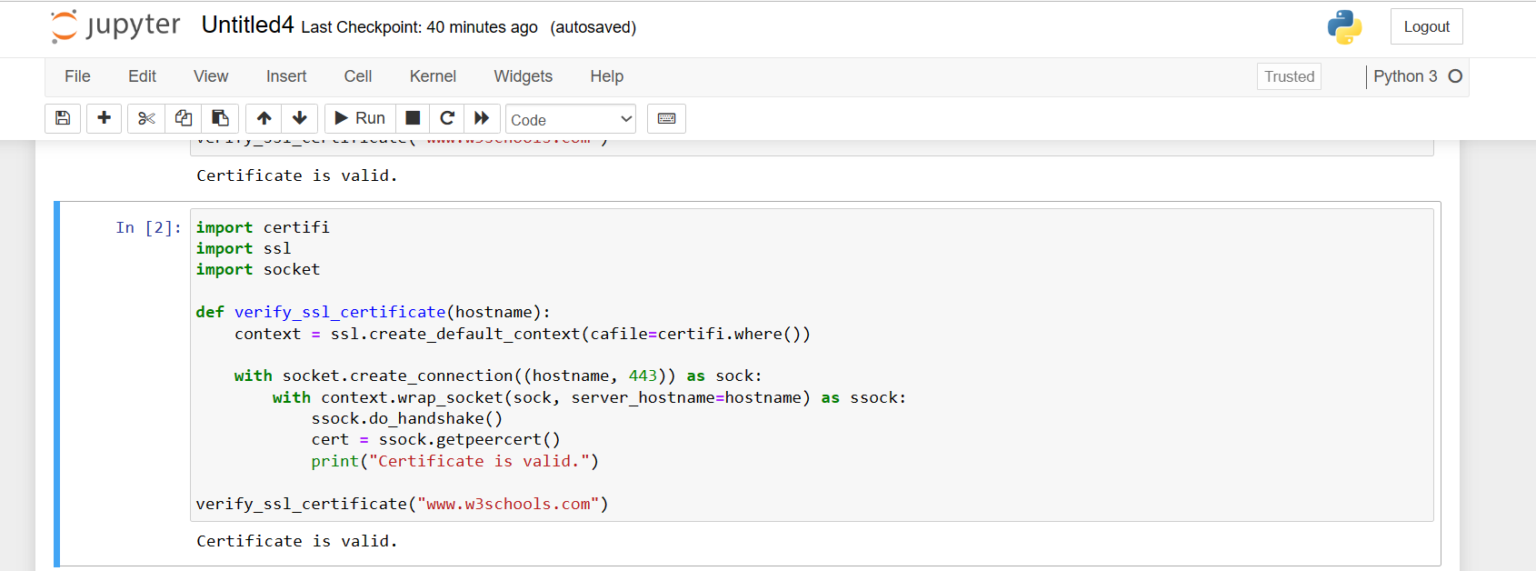This screenshot has height=571, width=1536.
Task: Open the Widgets menu
Action: (523, 76)
